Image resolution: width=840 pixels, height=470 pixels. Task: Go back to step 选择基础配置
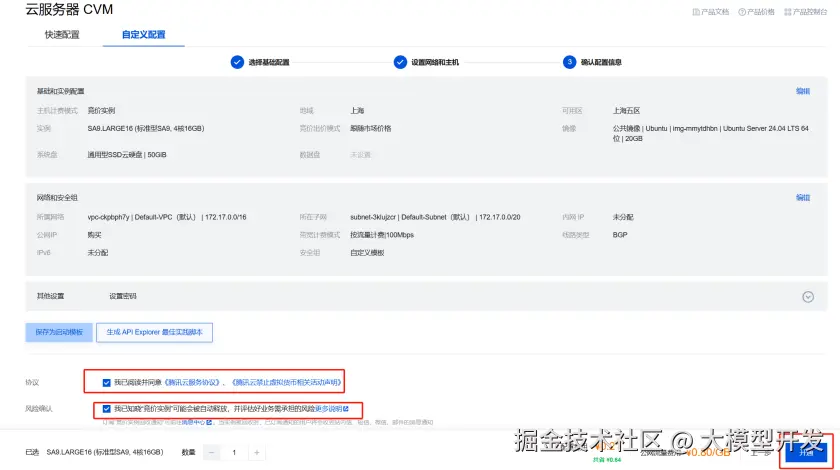(x=260, y=62)
